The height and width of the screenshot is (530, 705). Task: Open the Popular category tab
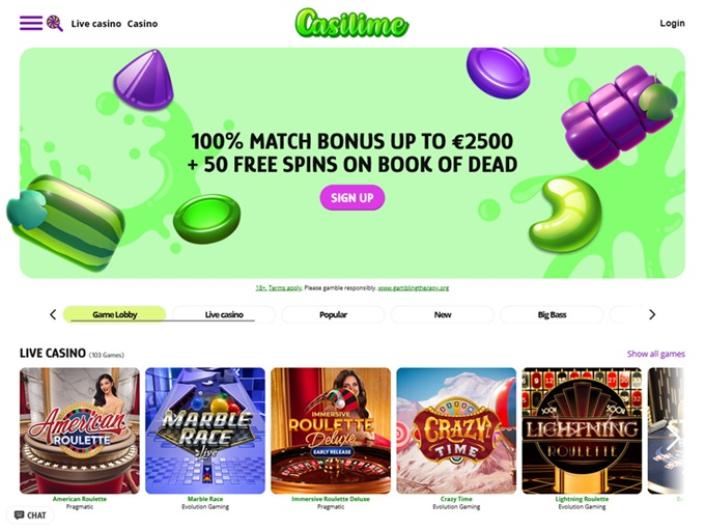[333, 315]
